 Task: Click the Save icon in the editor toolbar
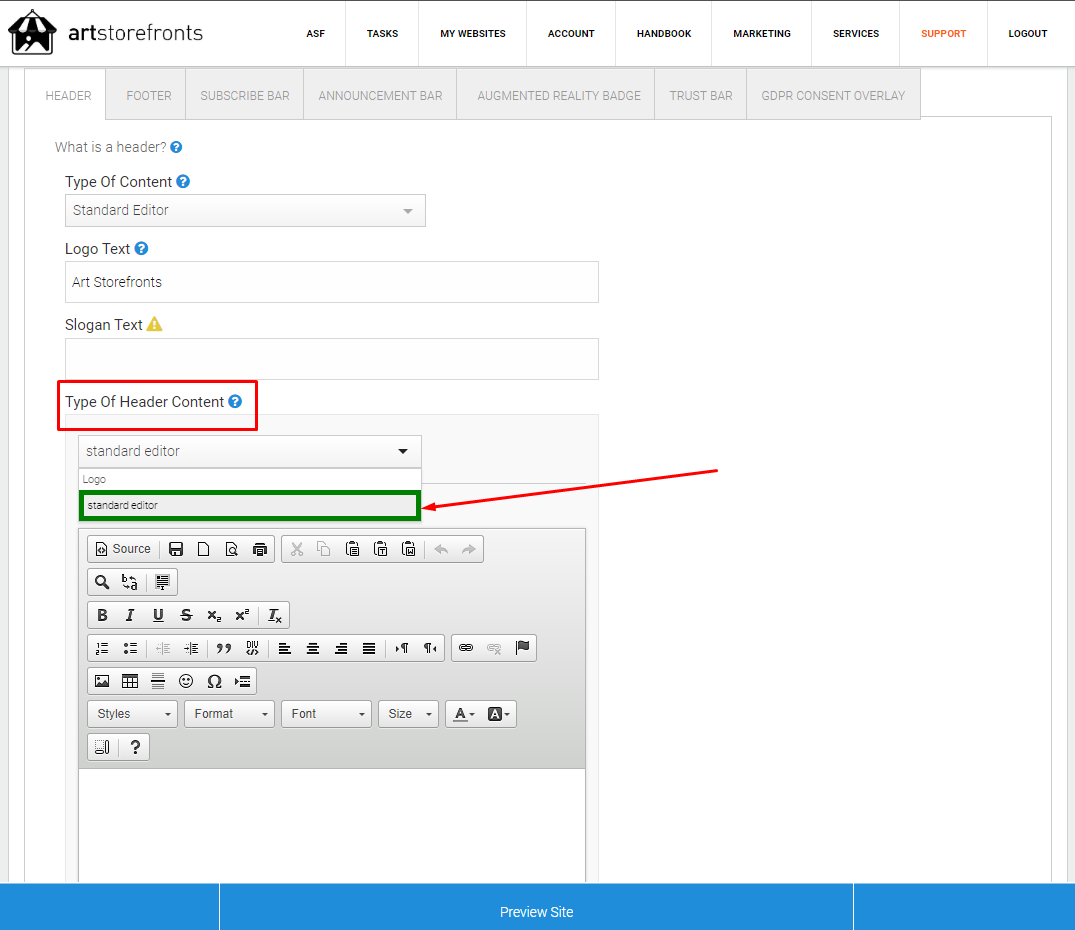pos(176,549)
